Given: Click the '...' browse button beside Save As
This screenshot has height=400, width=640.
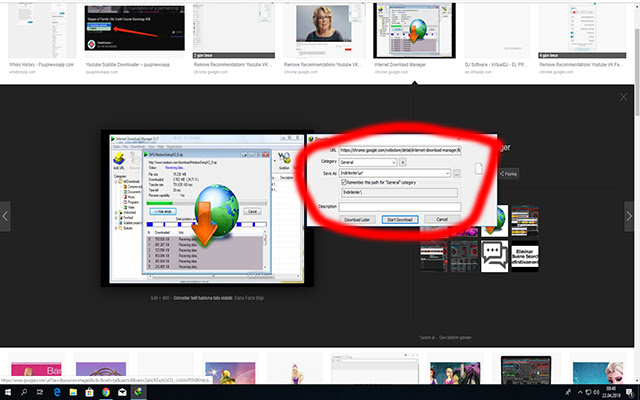Looking at the screenshot, I should tap(456, 173).
